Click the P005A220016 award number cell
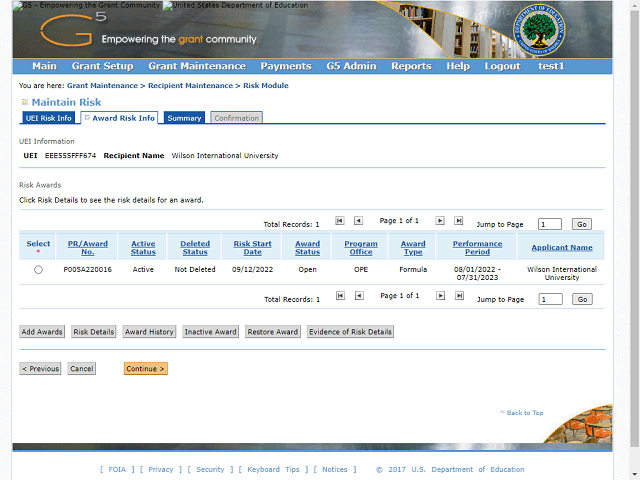The height and width of the screenshot is (480, 640). tap(87, 270)
